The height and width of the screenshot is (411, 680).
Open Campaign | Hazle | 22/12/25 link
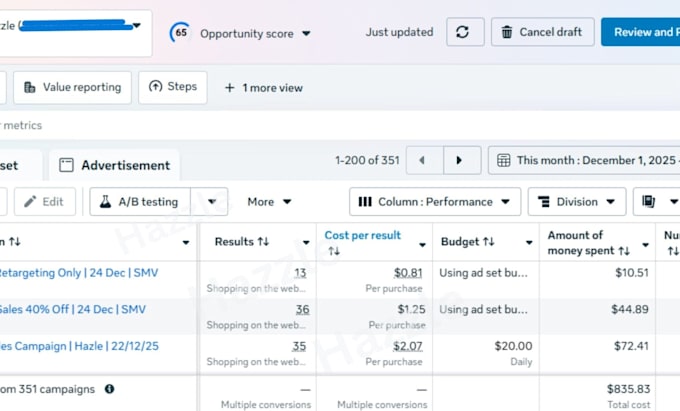tap(79, 346)
